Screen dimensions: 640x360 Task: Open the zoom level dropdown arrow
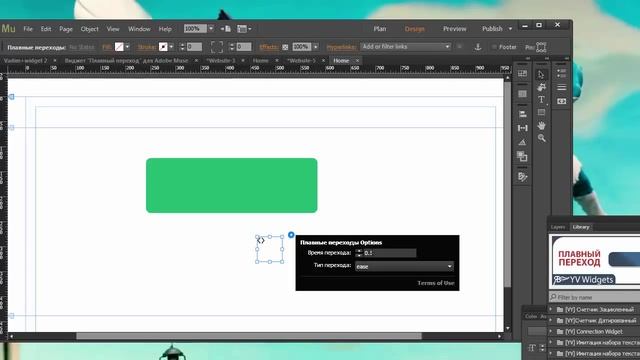(211, 29)
